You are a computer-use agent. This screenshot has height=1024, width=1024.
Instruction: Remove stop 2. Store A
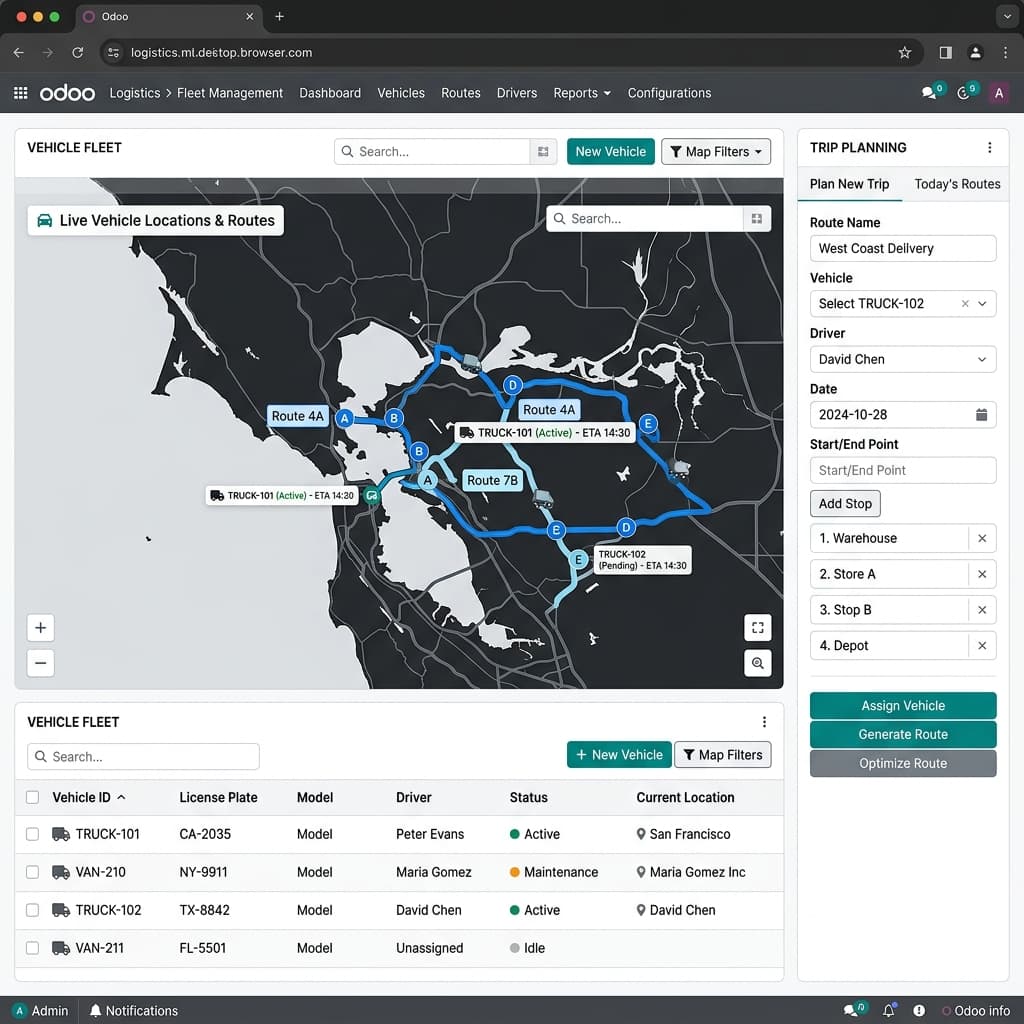[982, 574]
